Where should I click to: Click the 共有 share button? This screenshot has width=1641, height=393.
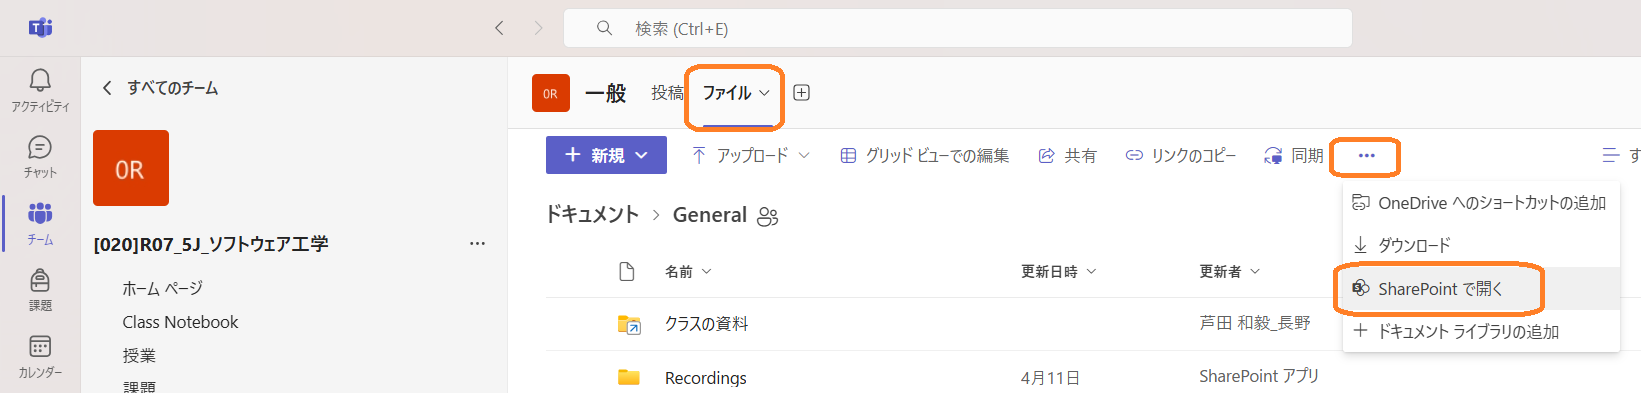point(1068,155)
